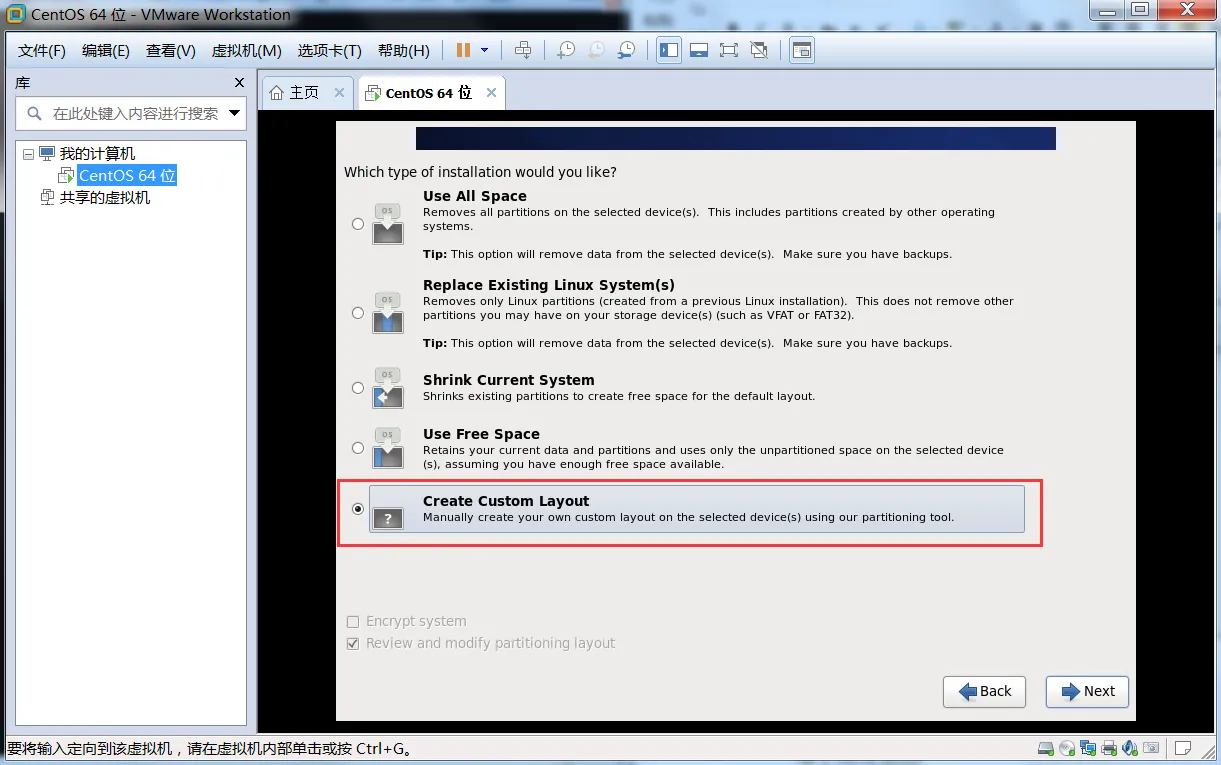
Task: Click the Shrink Current System disk icon
Action: 388,389
